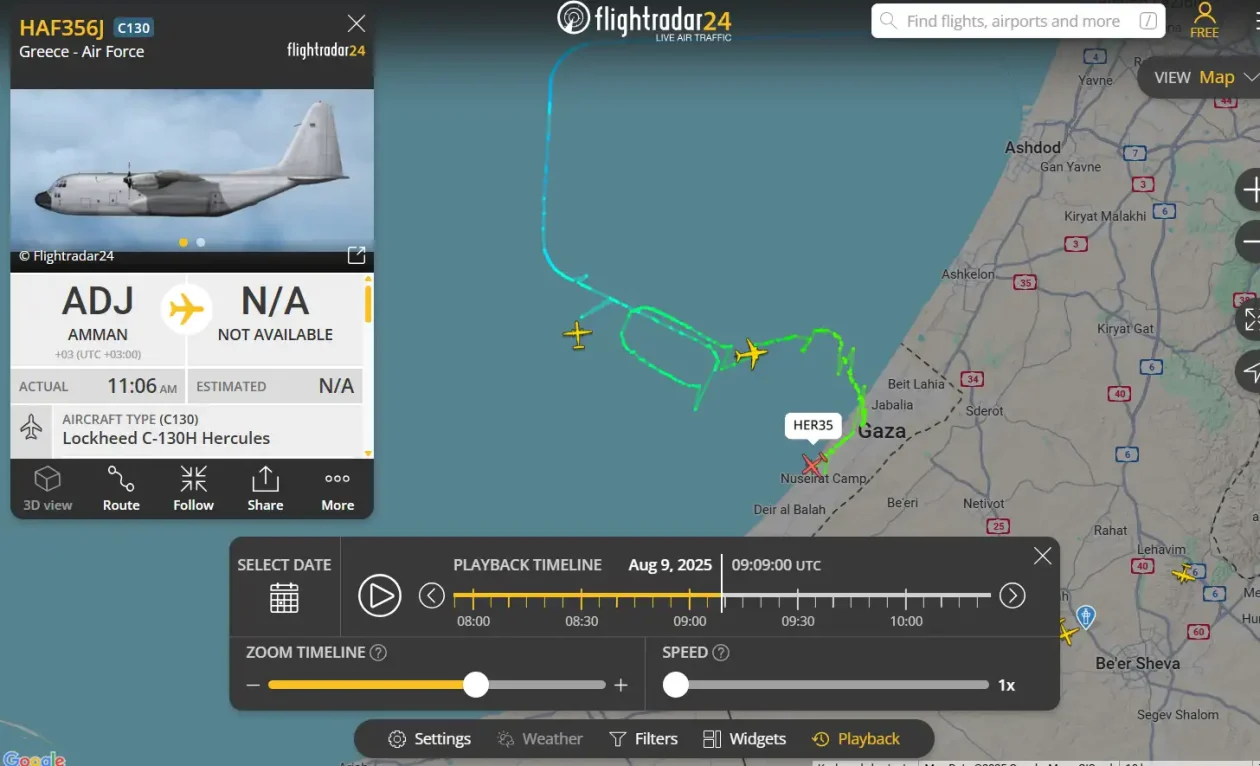Step the timeline backward with left arrow
The image size is (1260, 766).
point(431,596)
